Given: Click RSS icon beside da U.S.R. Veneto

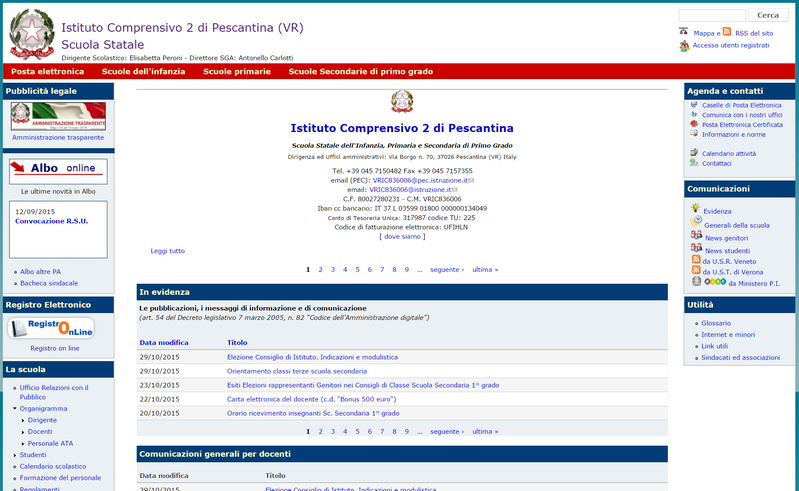Looking at the screenshot, I should (696, 260).
